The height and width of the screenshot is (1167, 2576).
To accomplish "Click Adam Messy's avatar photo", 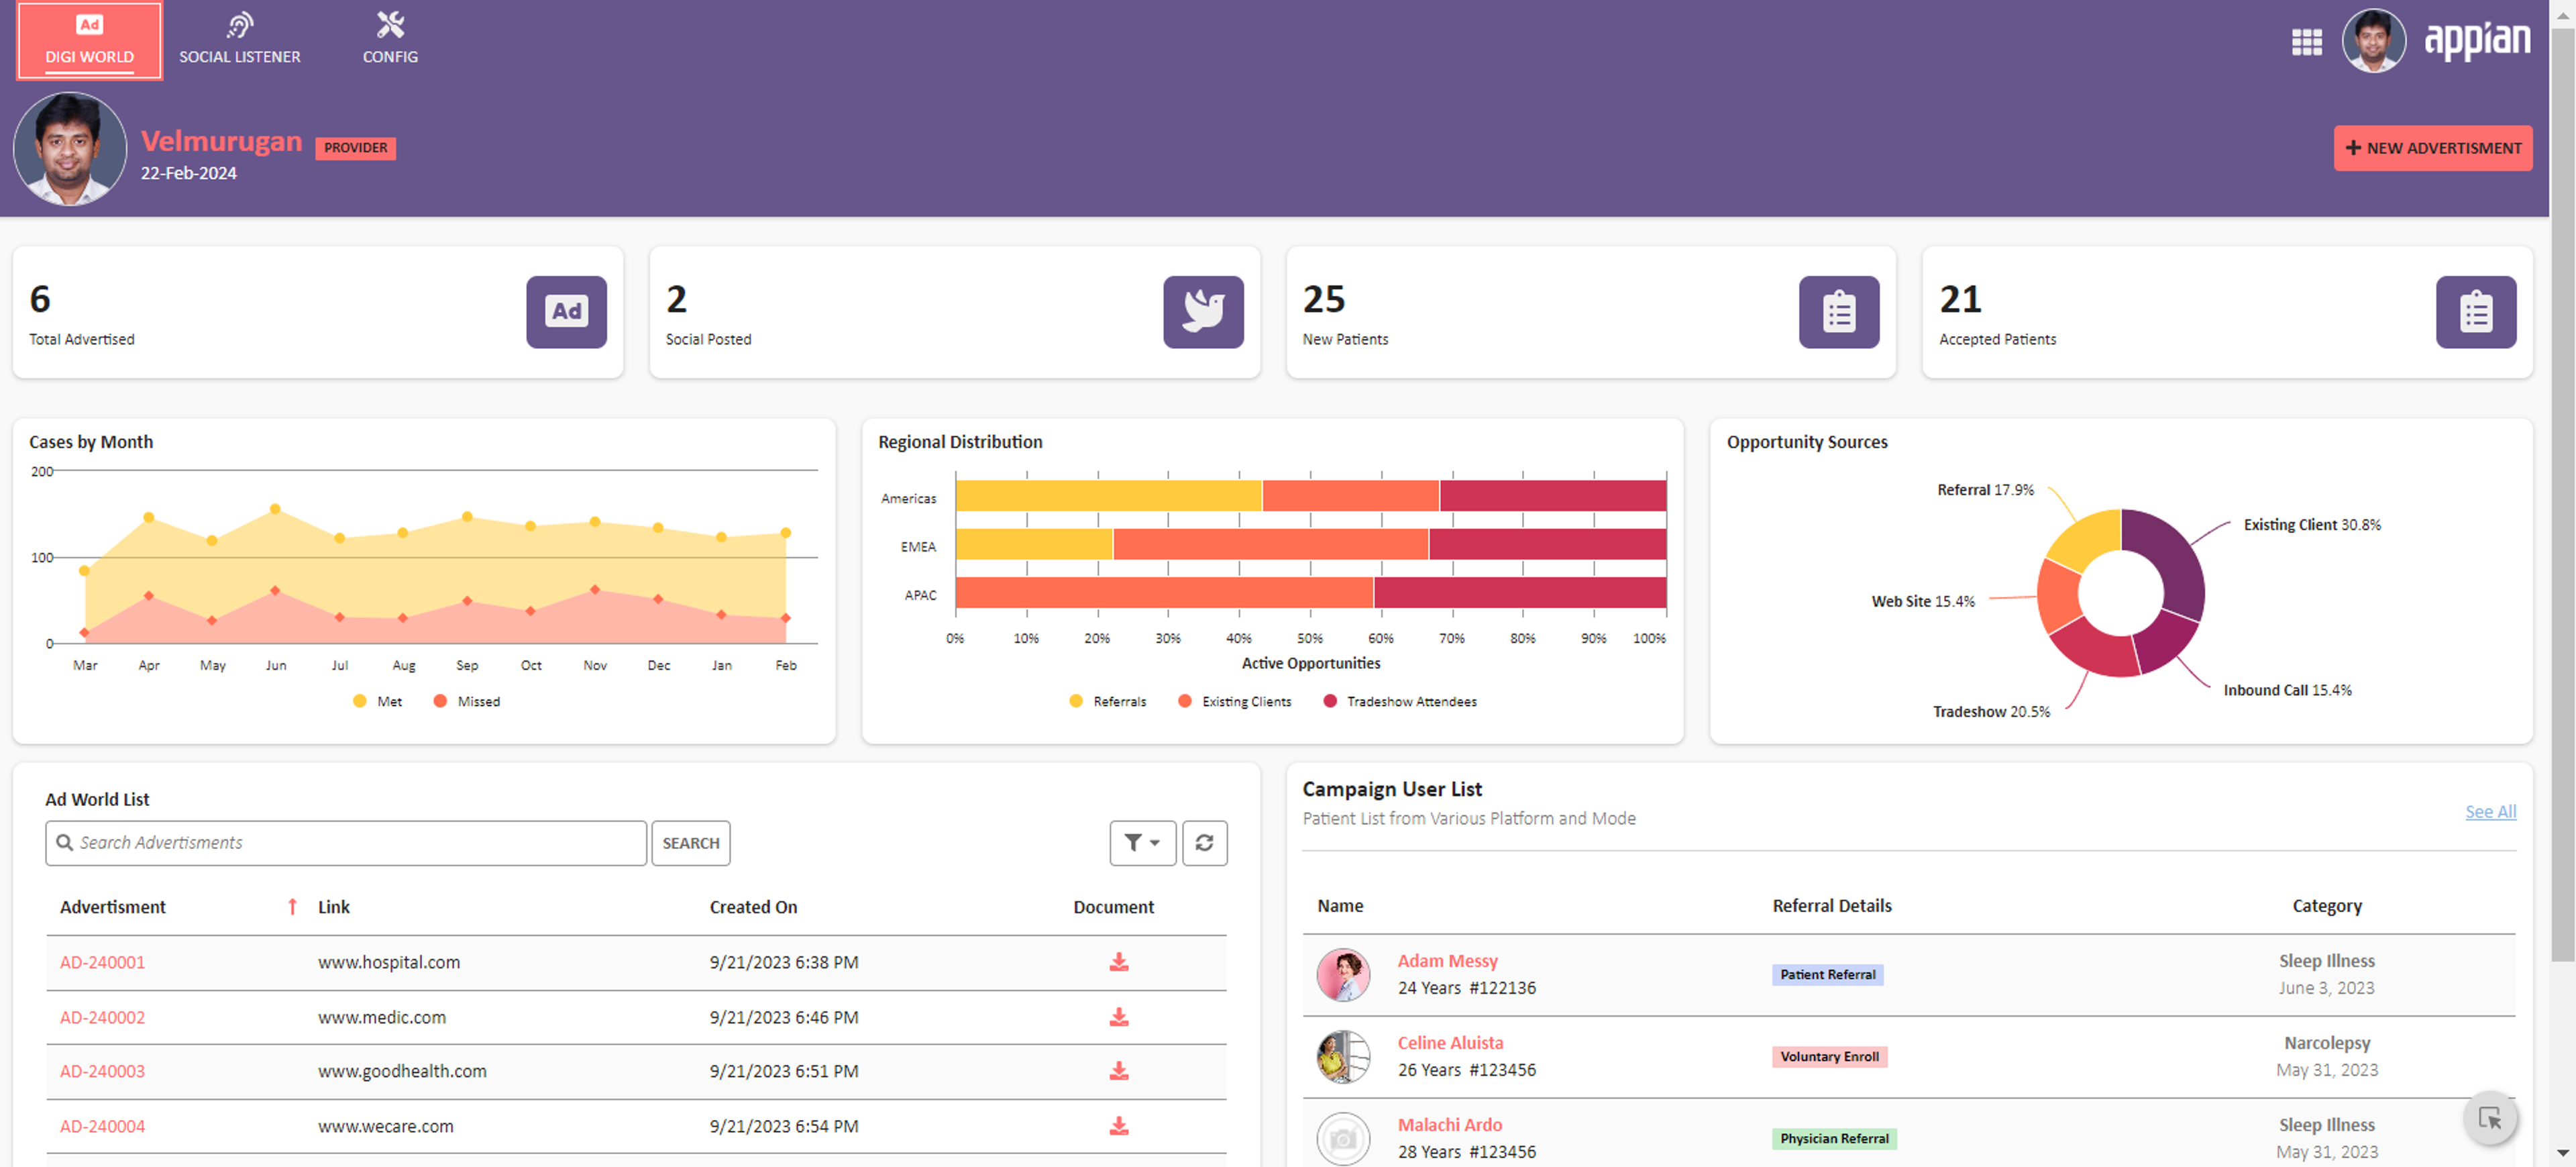I will coord(1343,975).
